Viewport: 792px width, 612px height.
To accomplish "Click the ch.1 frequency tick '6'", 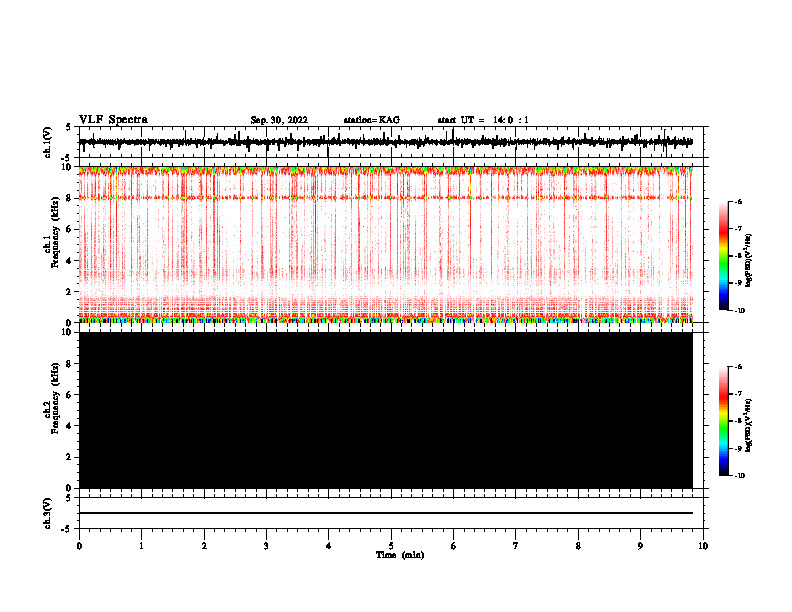I will point(70,229).
